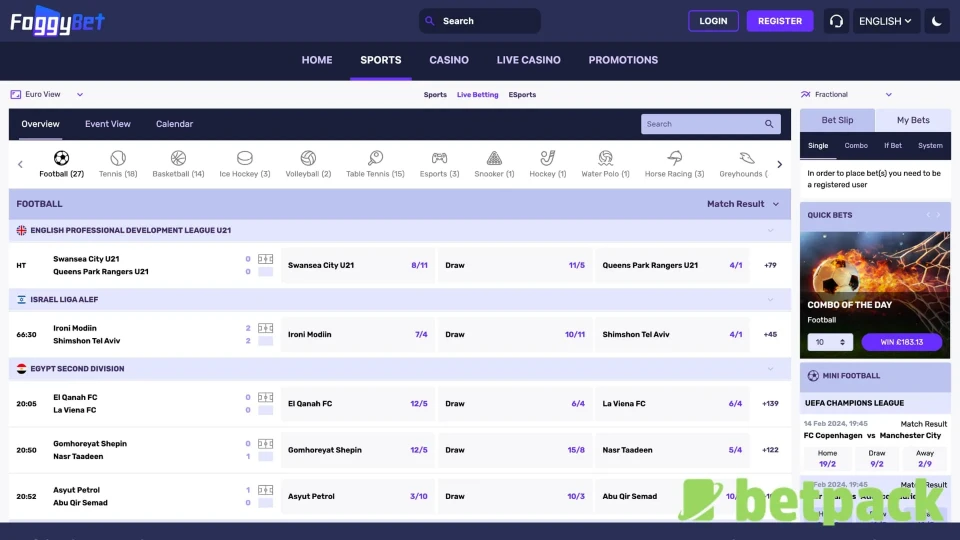Click the FoggyBet logo

click(58, 21)
